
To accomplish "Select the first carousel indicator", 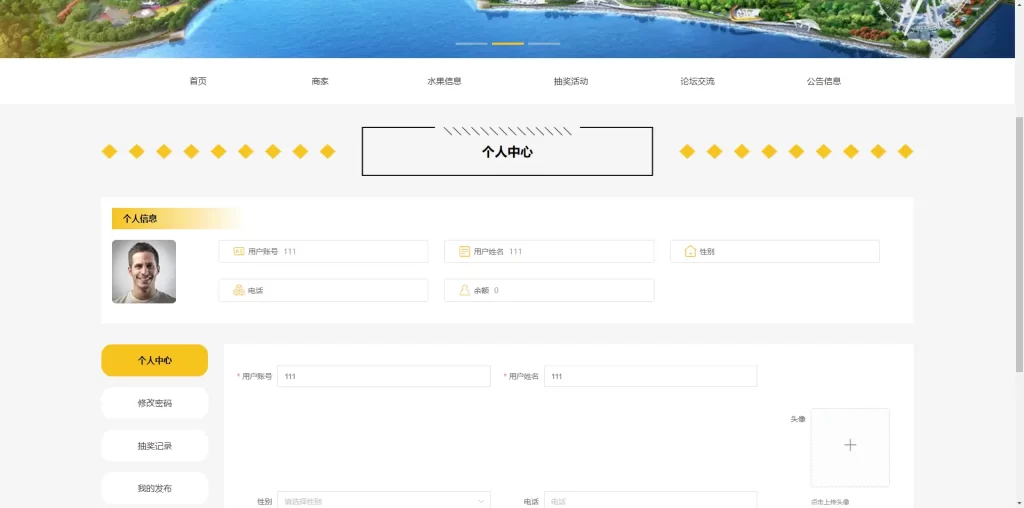I will [x=472, y=44].
